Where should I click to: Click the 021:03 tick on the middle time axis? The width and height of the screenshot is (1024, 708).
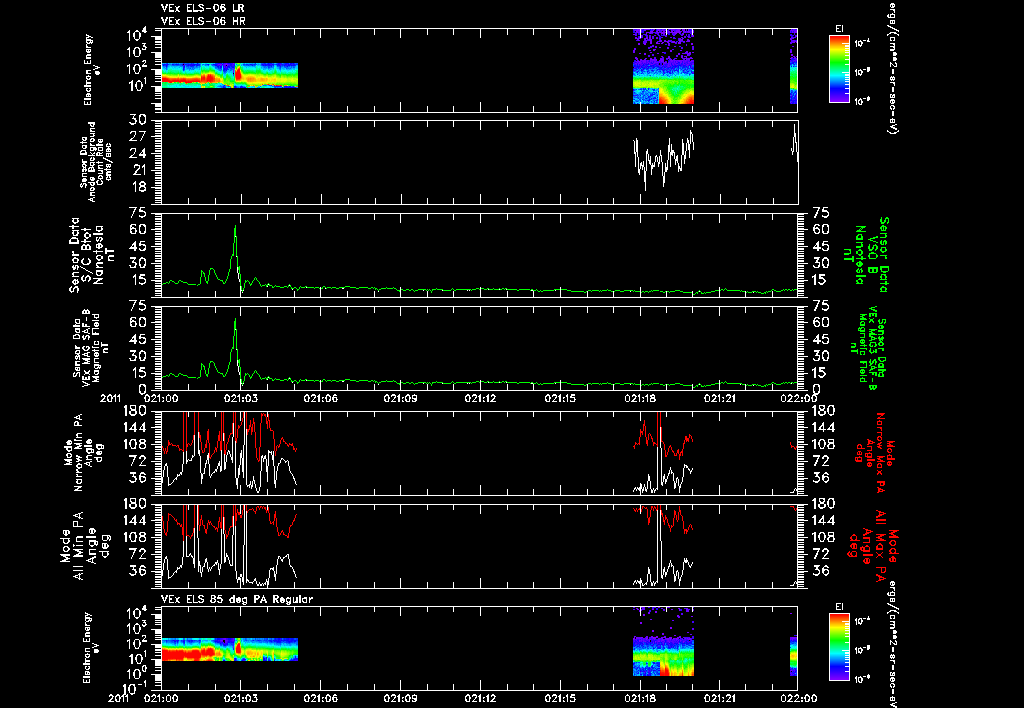(241, 398)
